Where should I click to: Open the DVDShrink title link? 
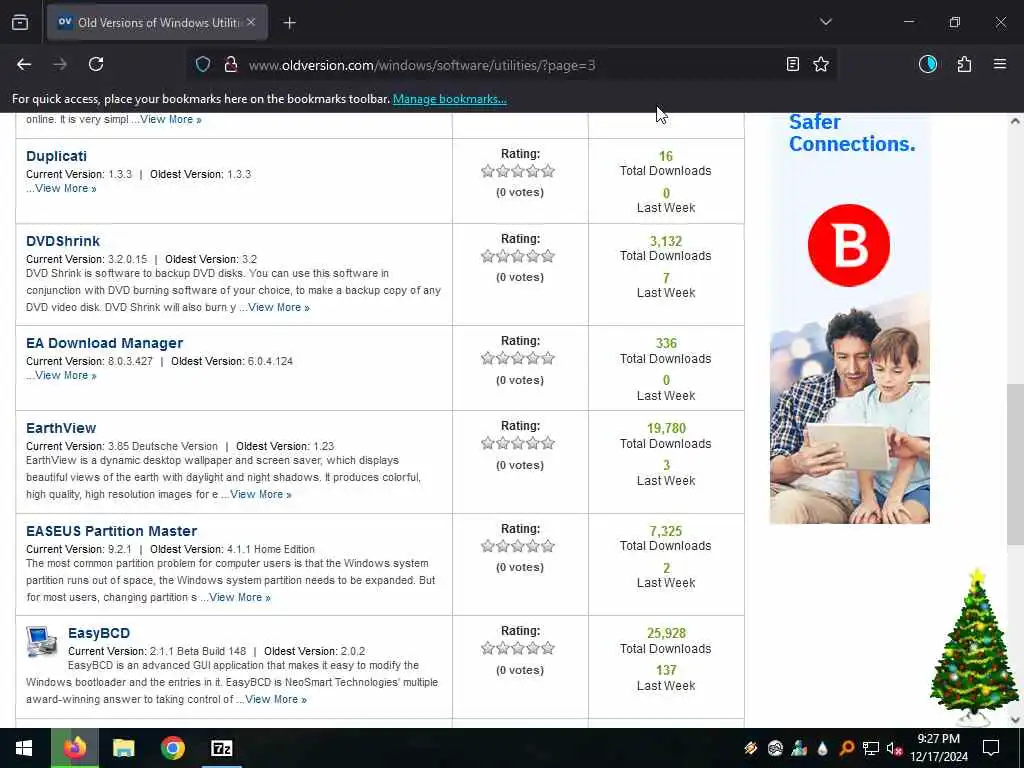63,241
